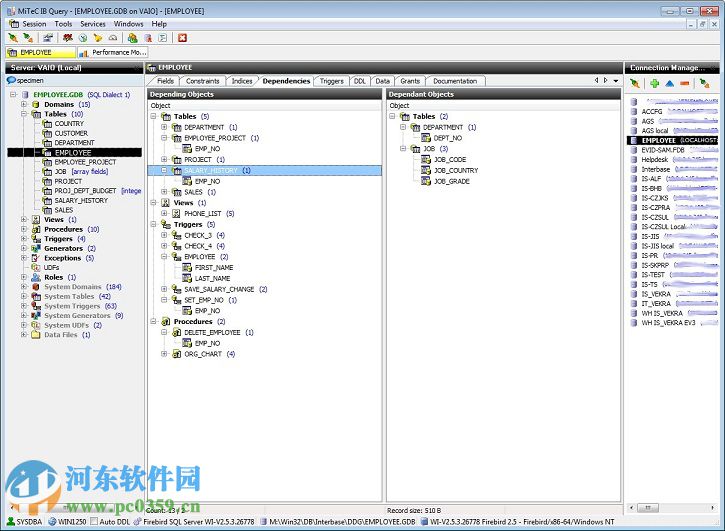
Task: Click the red X toolbar icon
Action: coord(183,38)
